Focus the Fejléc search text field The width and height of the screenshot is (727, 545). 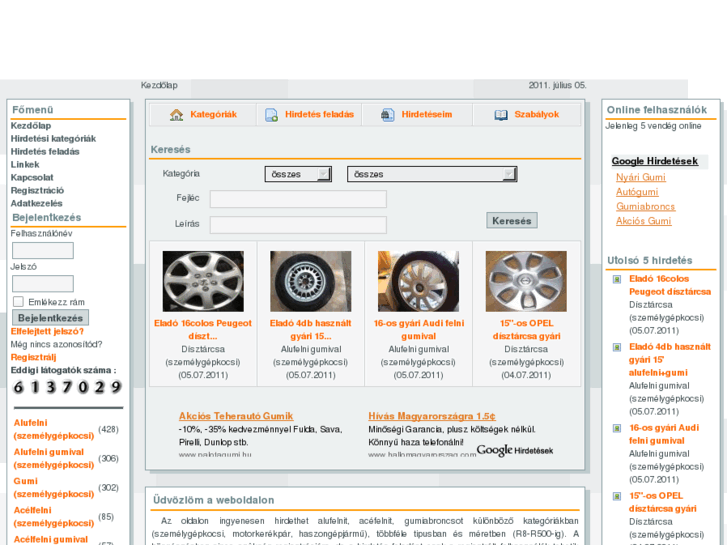click(298, 199)
